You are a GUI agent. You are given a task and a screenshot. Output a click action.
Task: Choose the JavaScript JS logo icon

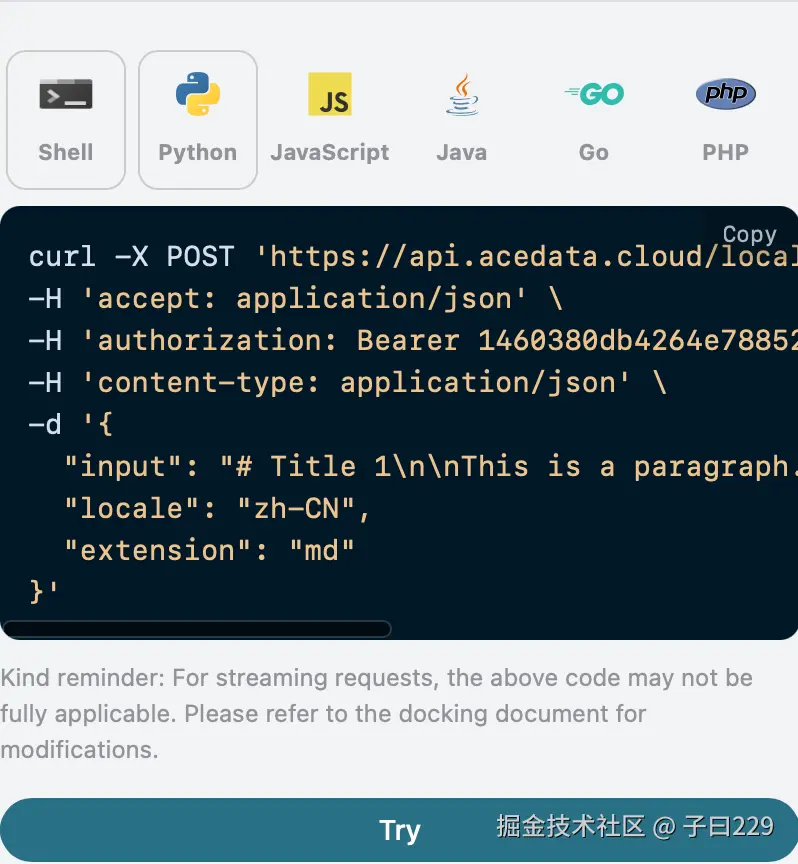(330, 94)
